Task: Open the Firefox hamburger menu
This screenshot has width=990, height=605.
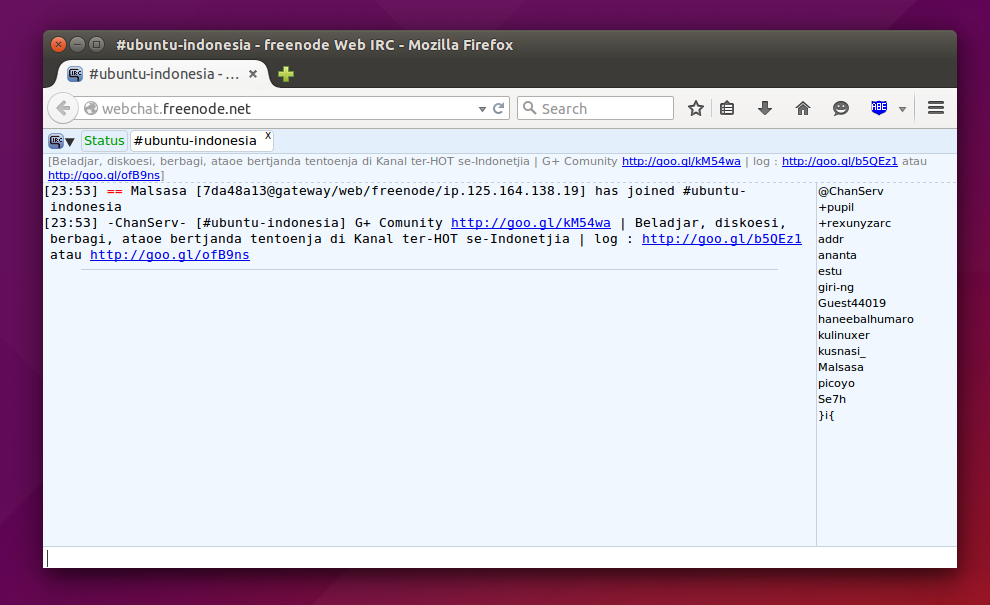Action: click(x=935, y=108)
